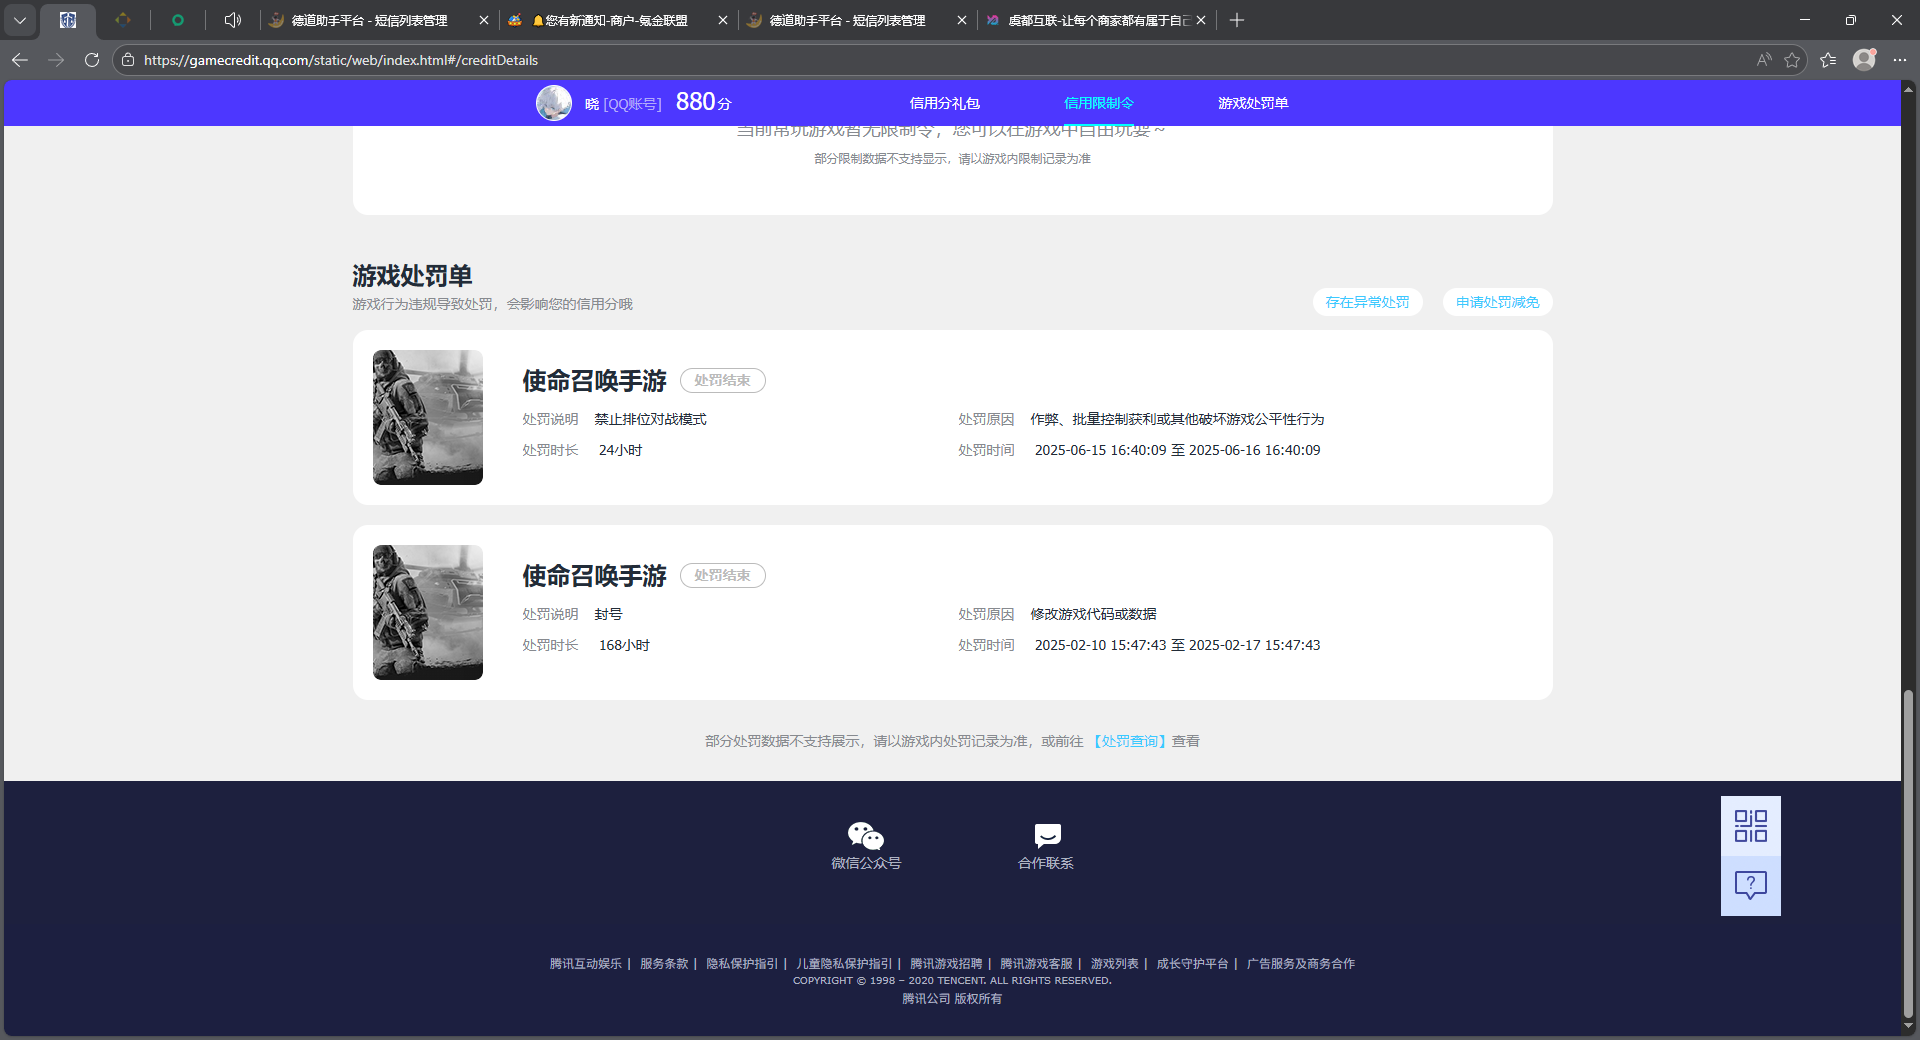Close the 虔都互联 tab
Screen dimensions: 1920x1040
[x=1201, y=20]
